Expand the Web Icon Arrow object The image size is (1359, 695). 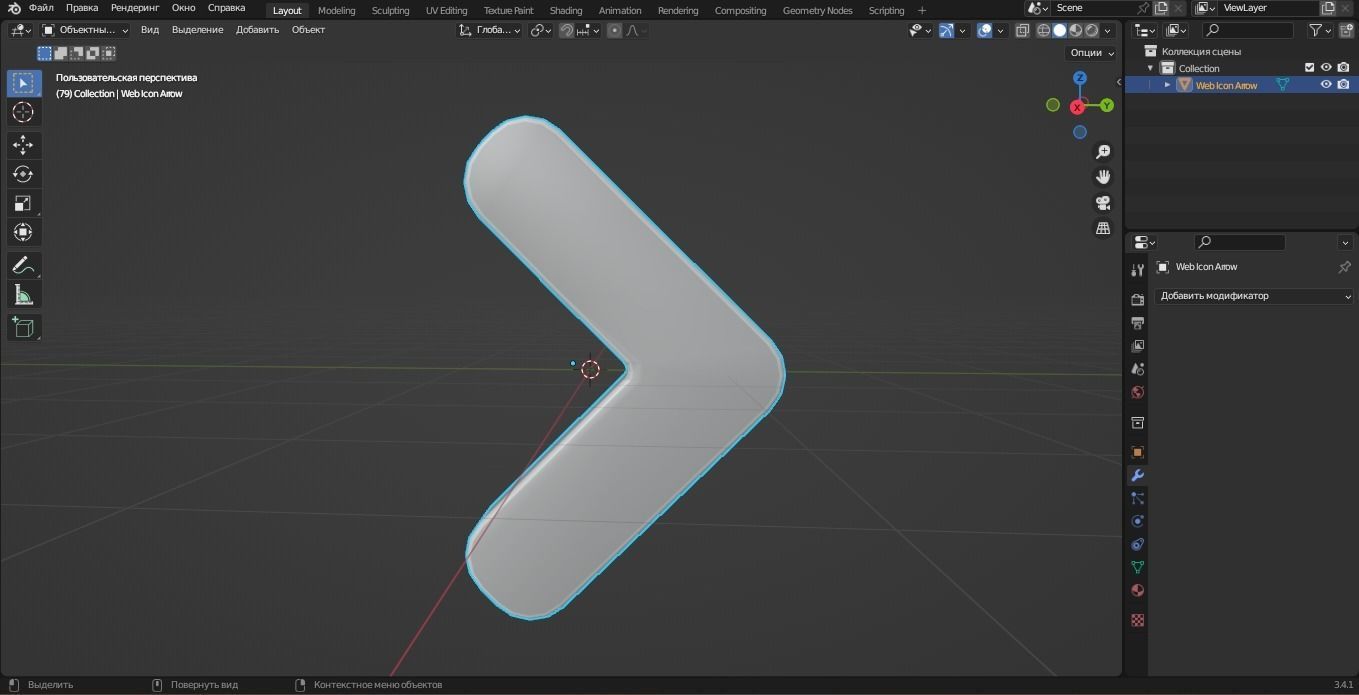[1167, 85]
